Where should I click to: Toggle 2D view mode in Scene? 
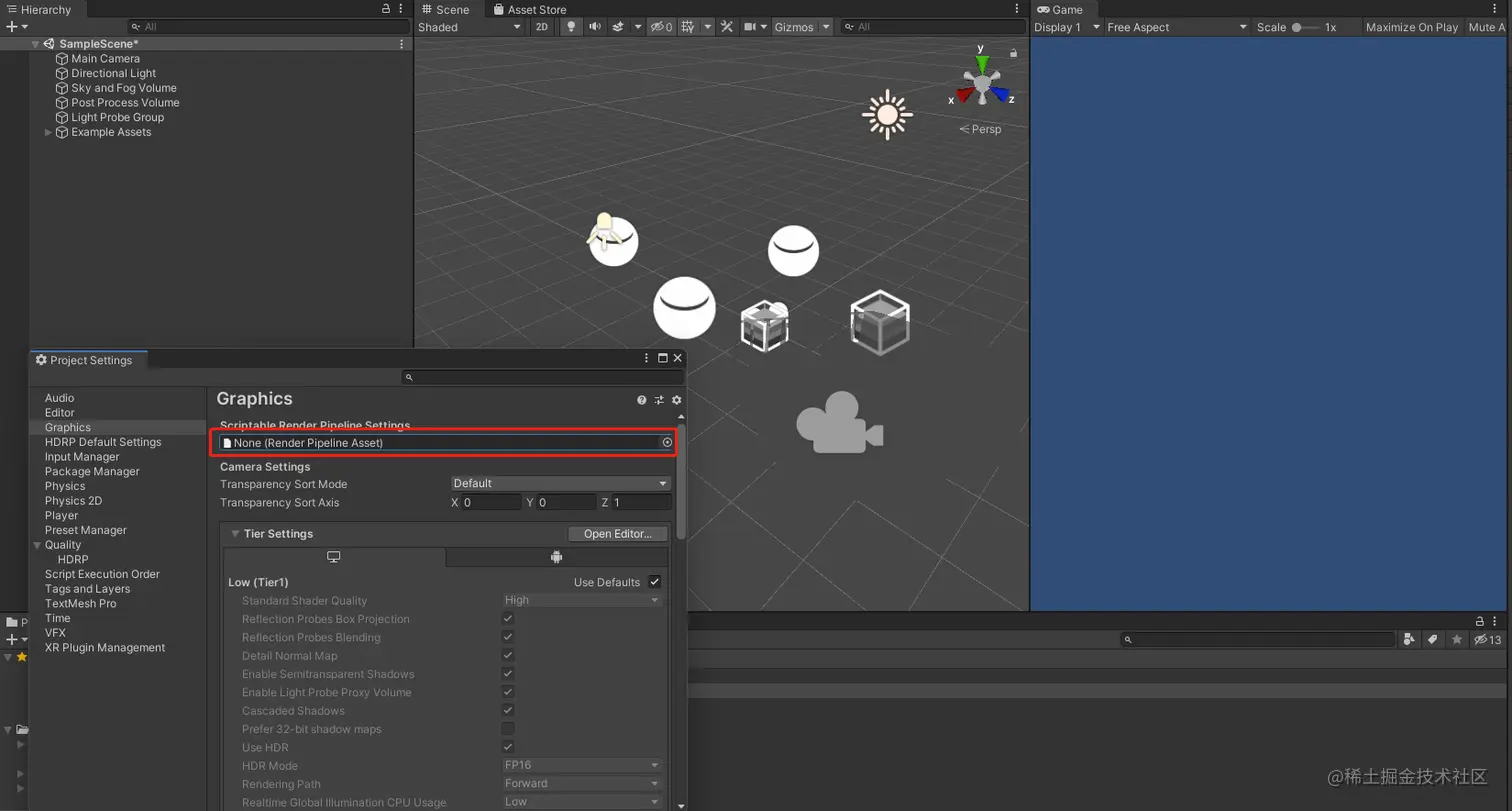[541, 27]
